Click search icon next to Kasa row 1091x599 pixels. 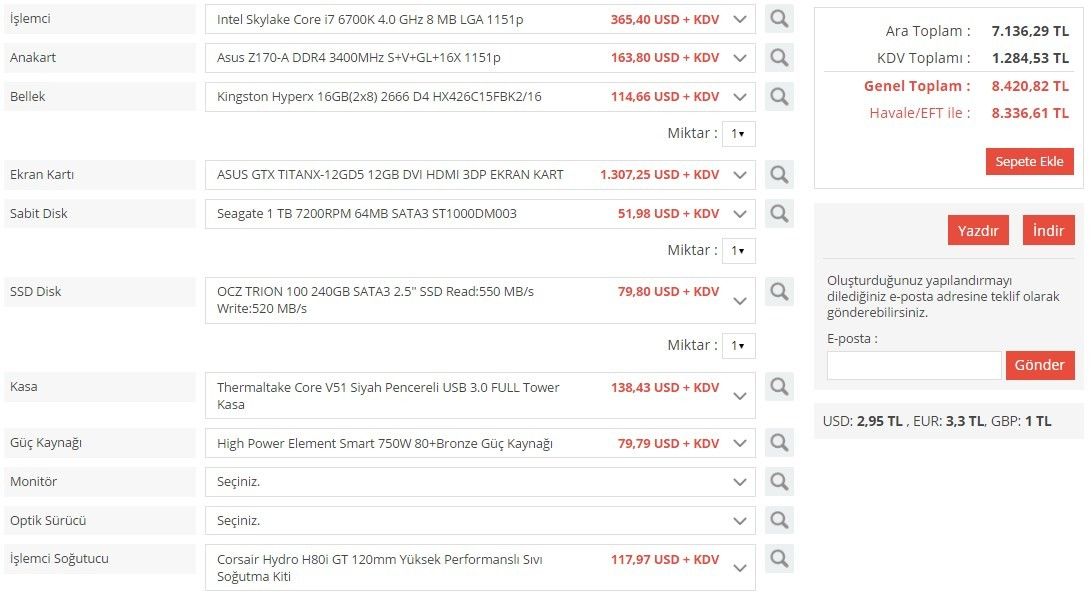point(779,387)
